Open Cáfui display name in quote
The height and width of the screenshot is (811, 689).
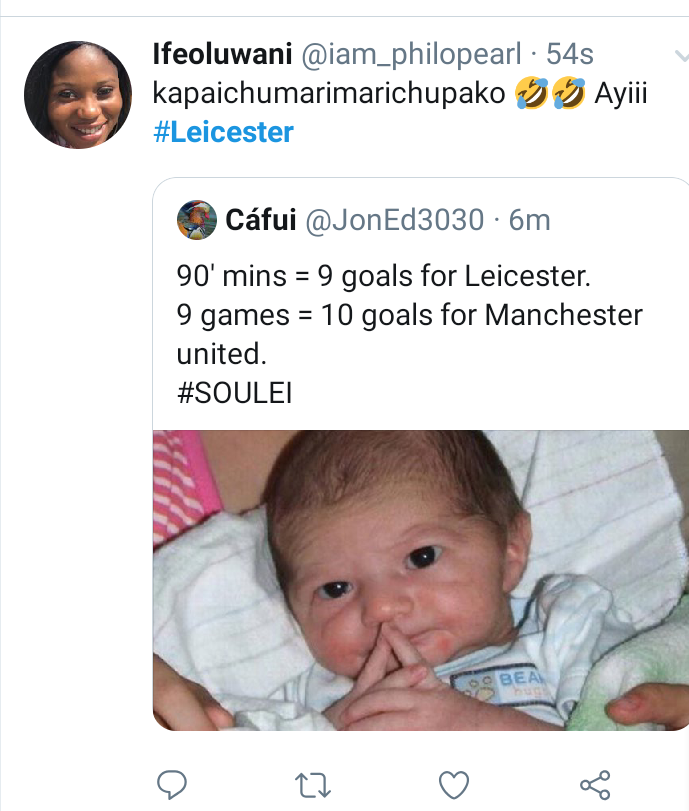(x=260, y=219)
